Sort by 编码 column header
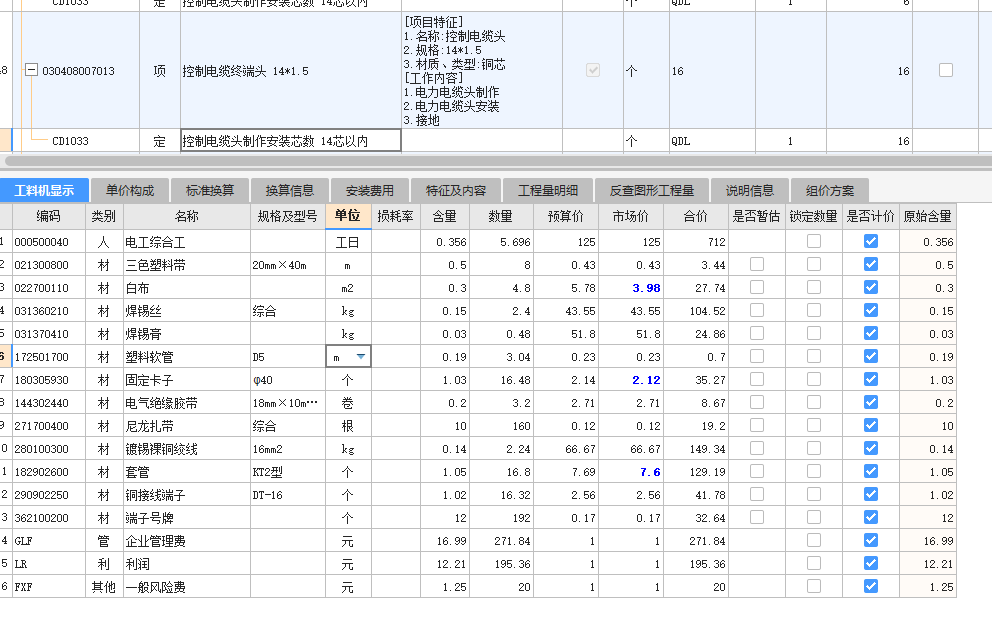The image size is (992, 626). click(x=49, y=216)
